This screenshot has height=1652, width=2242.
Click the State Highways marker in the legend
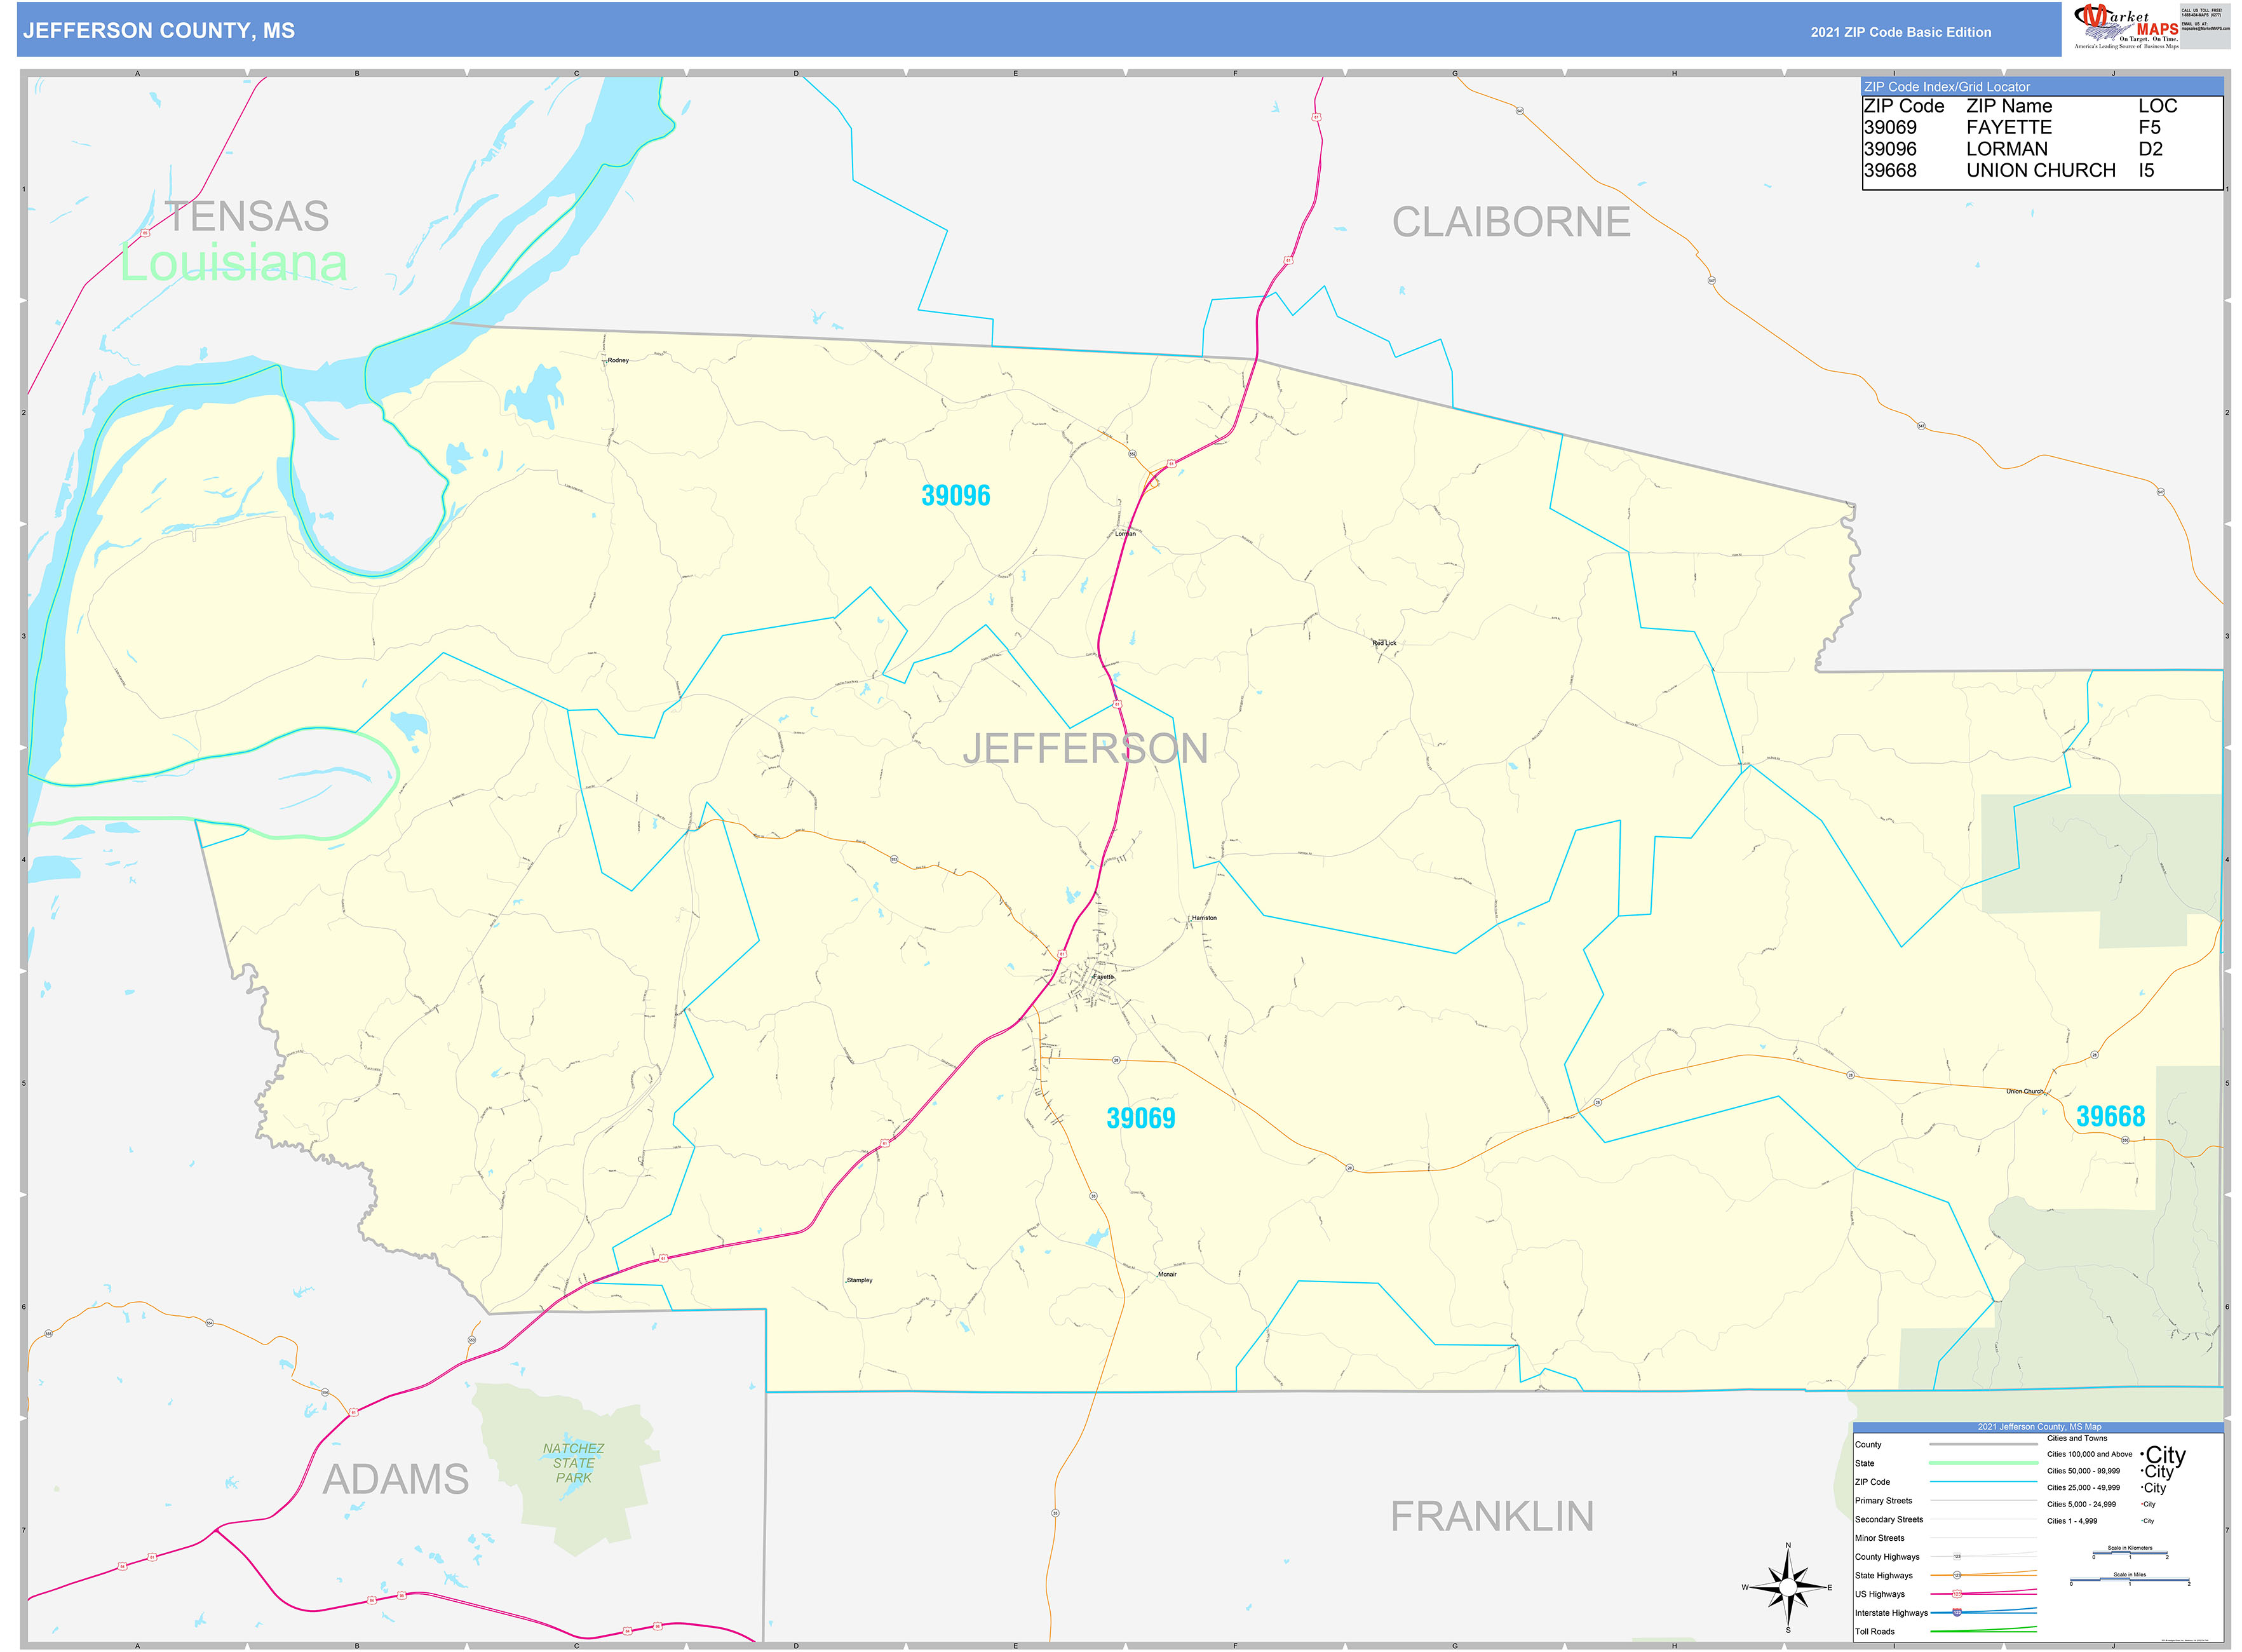1957,1575
